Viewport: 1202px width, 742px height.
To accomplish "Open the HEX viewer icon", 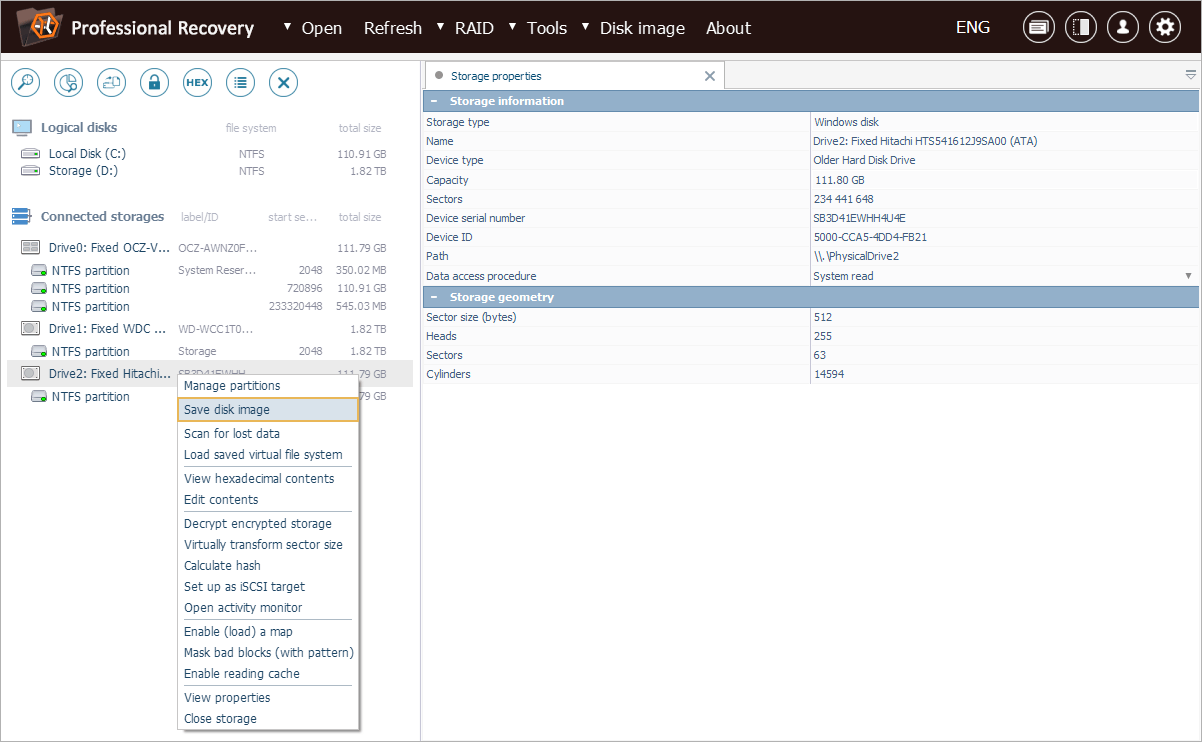I will point(197,83).
